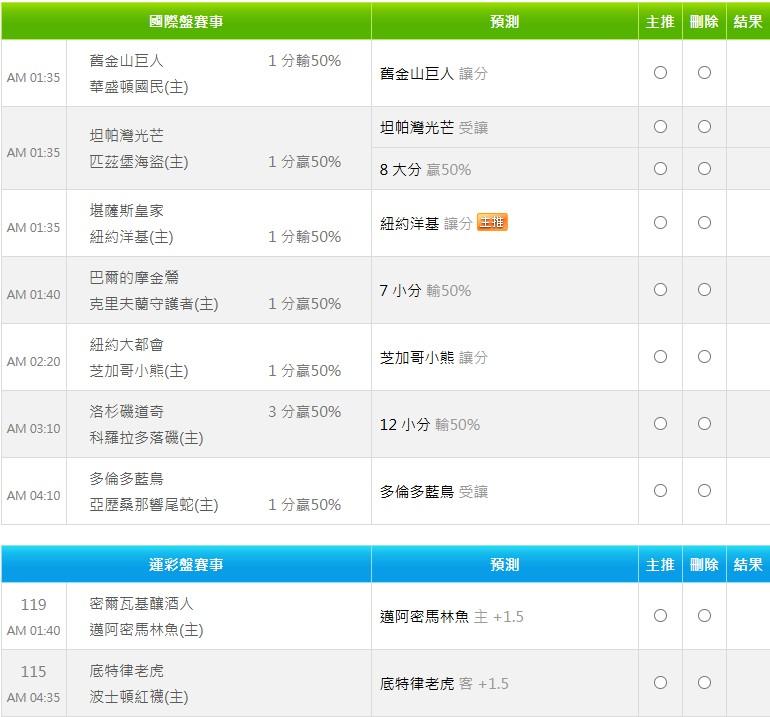Click 結果 column header in 國際盤 table
Screen dimensions: 770x717
point(748,21)
